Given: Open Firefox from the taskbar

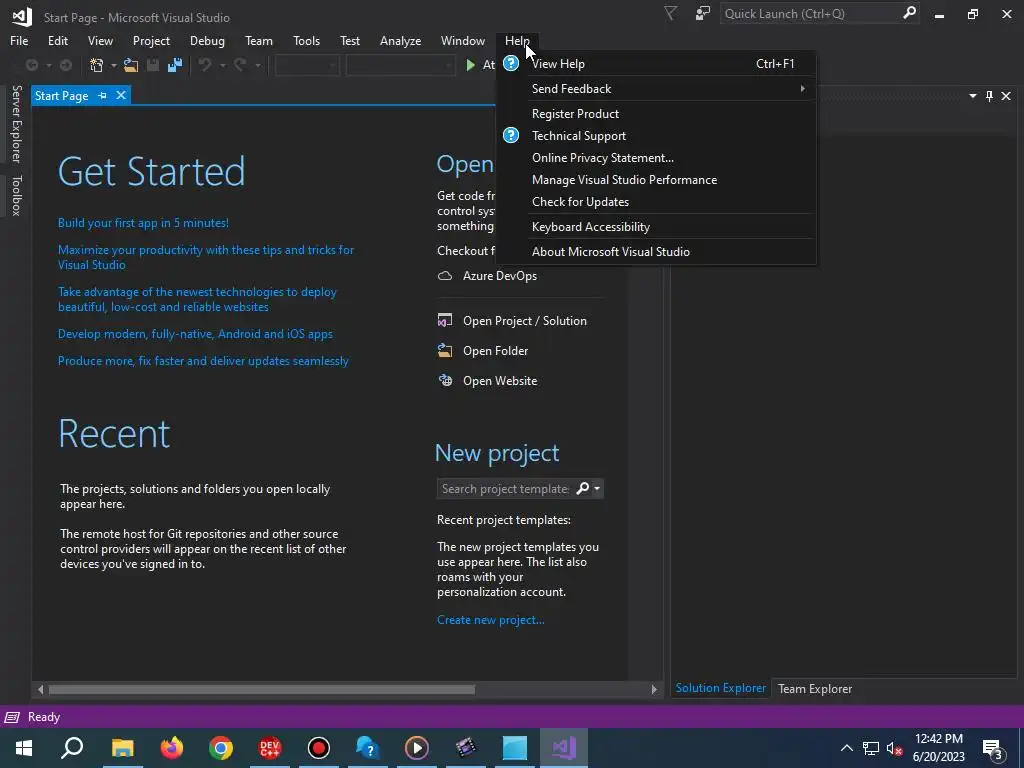Looking at the screenshot, I should 172,748.
